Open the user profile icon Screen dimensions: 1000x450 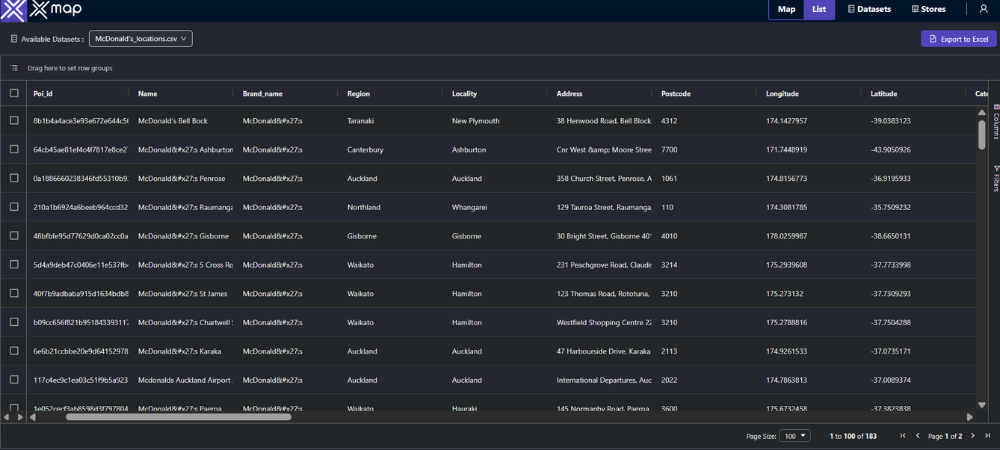point(983,9)
